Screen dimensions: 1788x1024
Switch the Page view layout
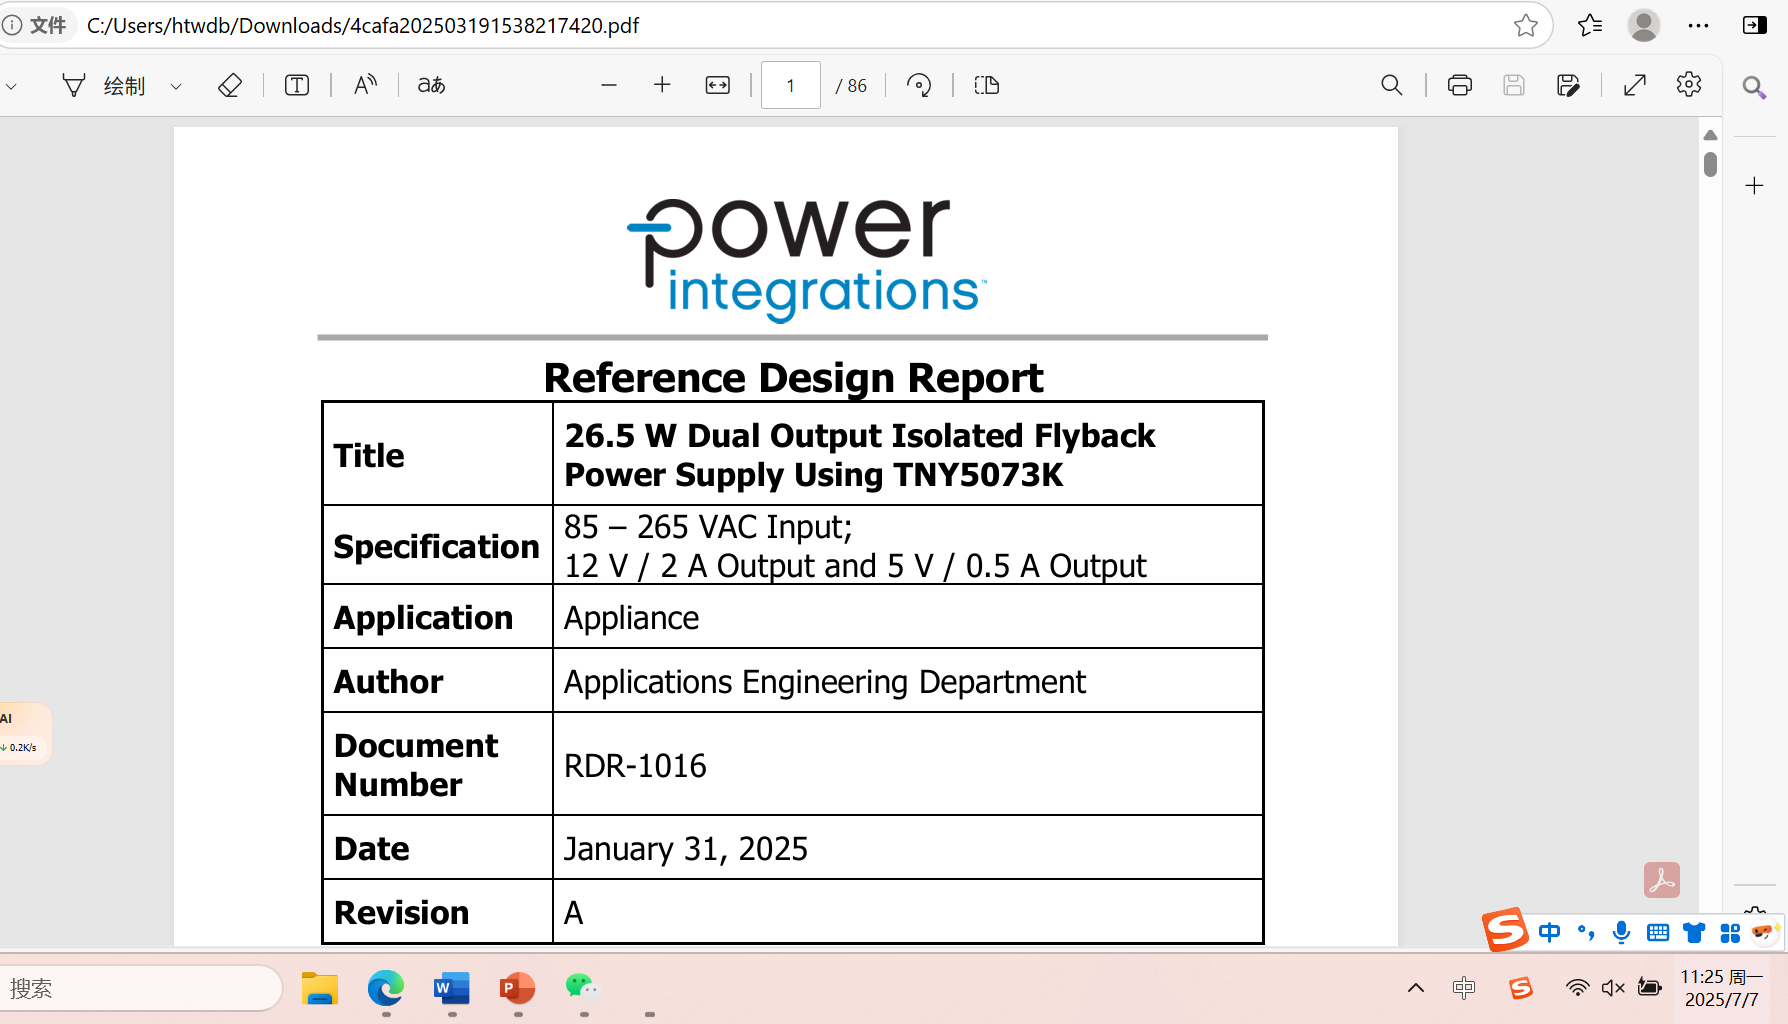[x=987, y=85]
